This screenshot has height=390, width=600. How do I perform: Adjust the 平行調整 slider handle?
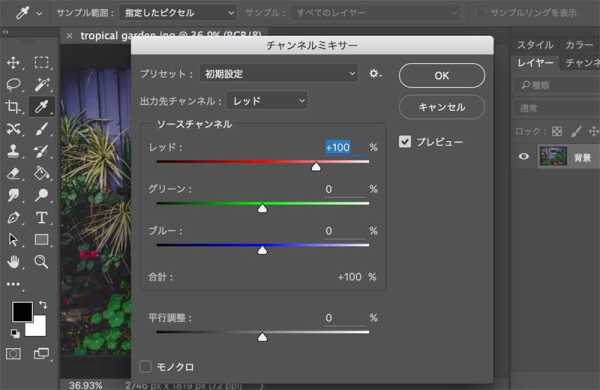[262, 337]
